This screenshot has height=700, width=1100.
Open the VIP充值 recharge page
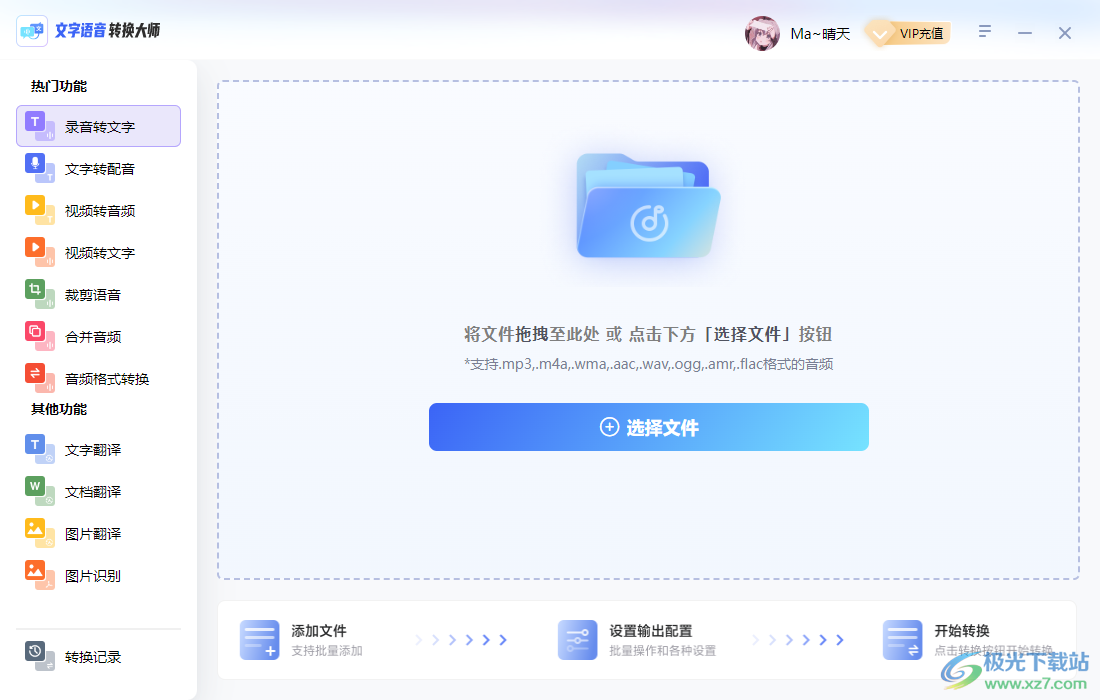[x=913, y=32]
